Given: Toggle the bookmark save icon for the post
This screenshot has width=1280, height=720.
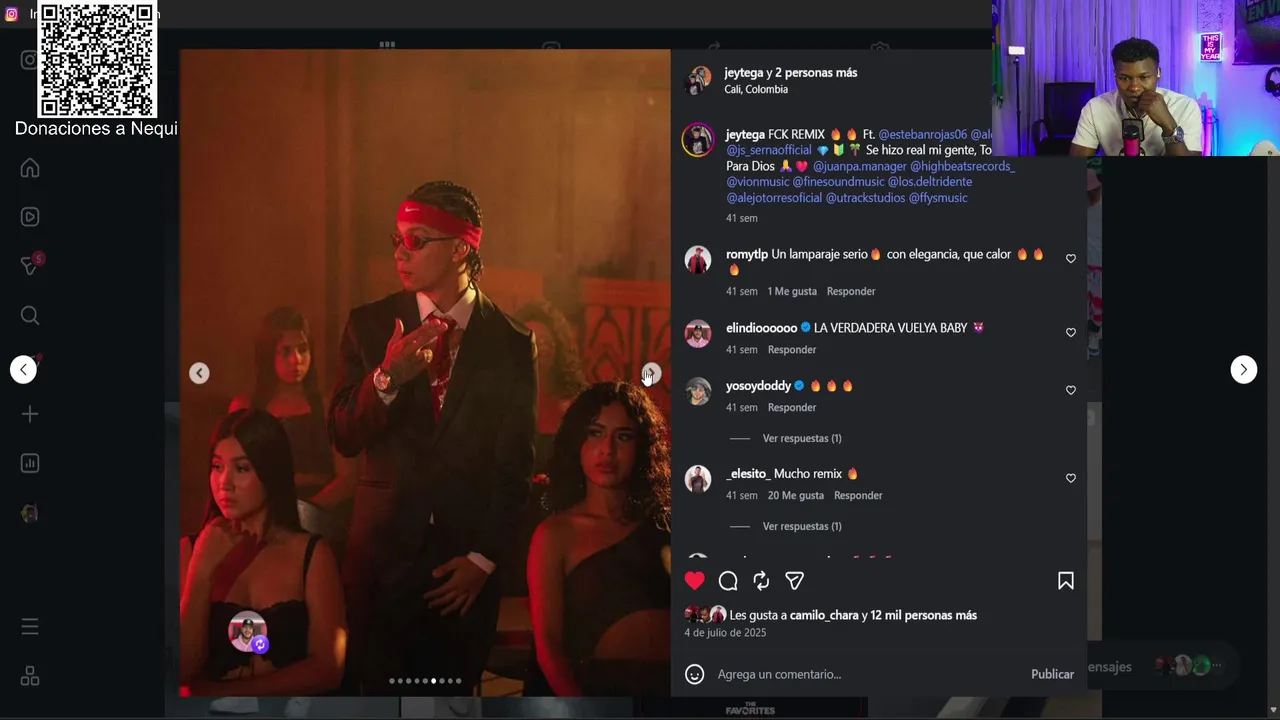Looking at the screenshot, I should pyautogui.click(x=1066, y=581).
